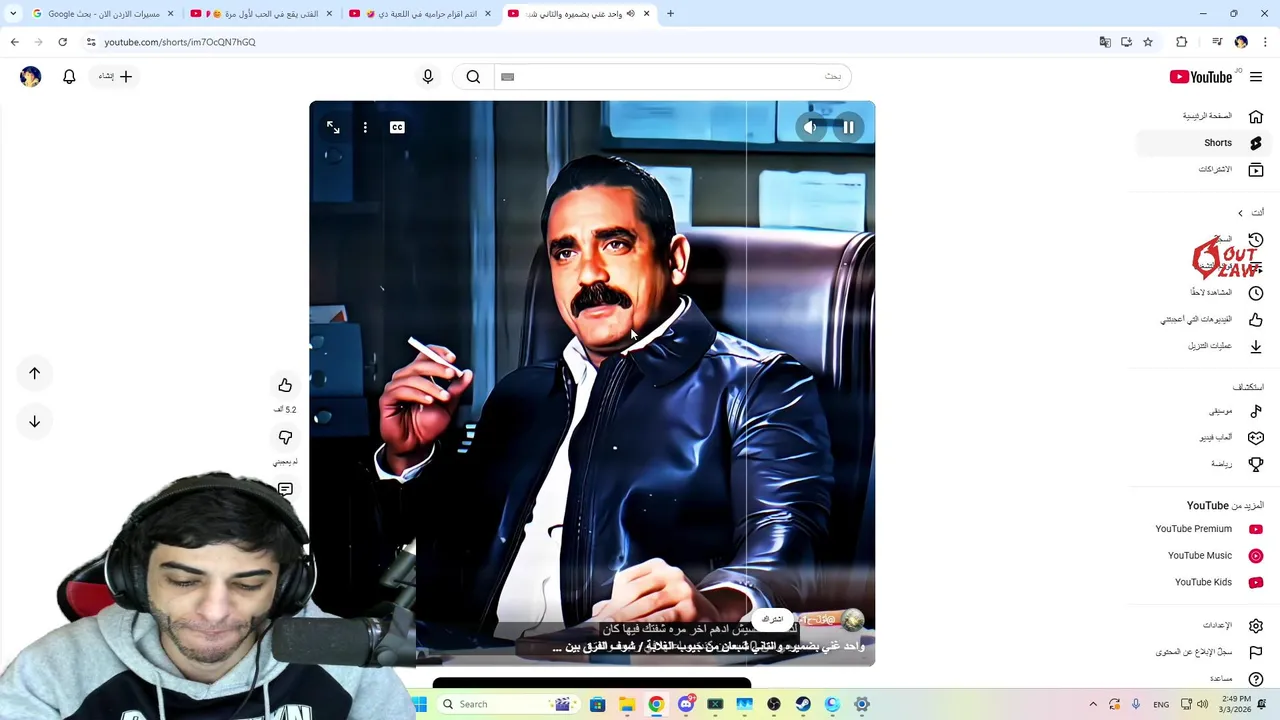Show hidden system tray icons
The height and width of the screenshot is (720, 1280).
pos(1093,704)
